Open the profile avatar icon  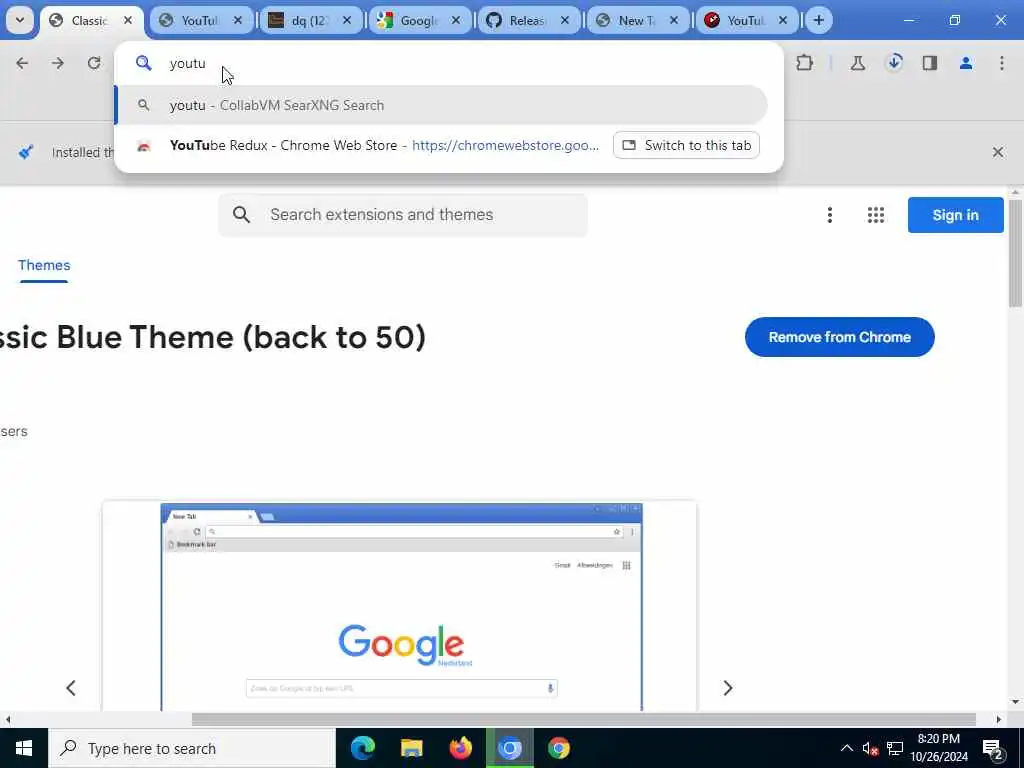pos(966,63)
